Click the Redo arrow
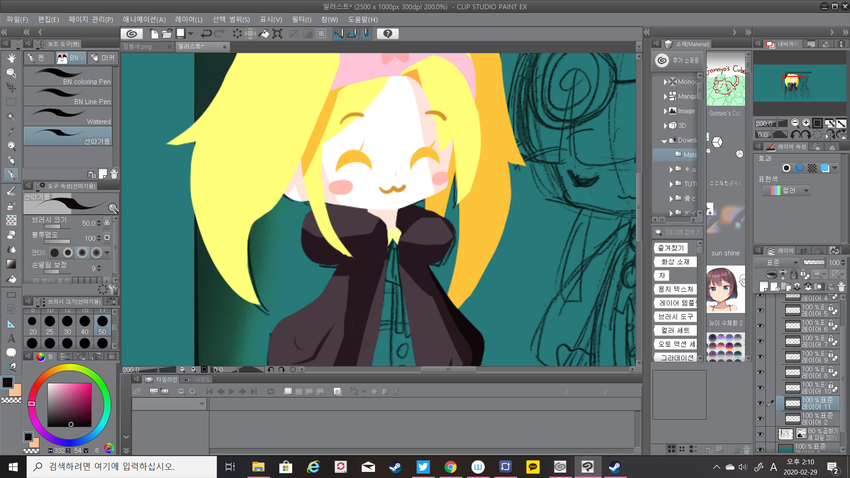 click(219, 34)
